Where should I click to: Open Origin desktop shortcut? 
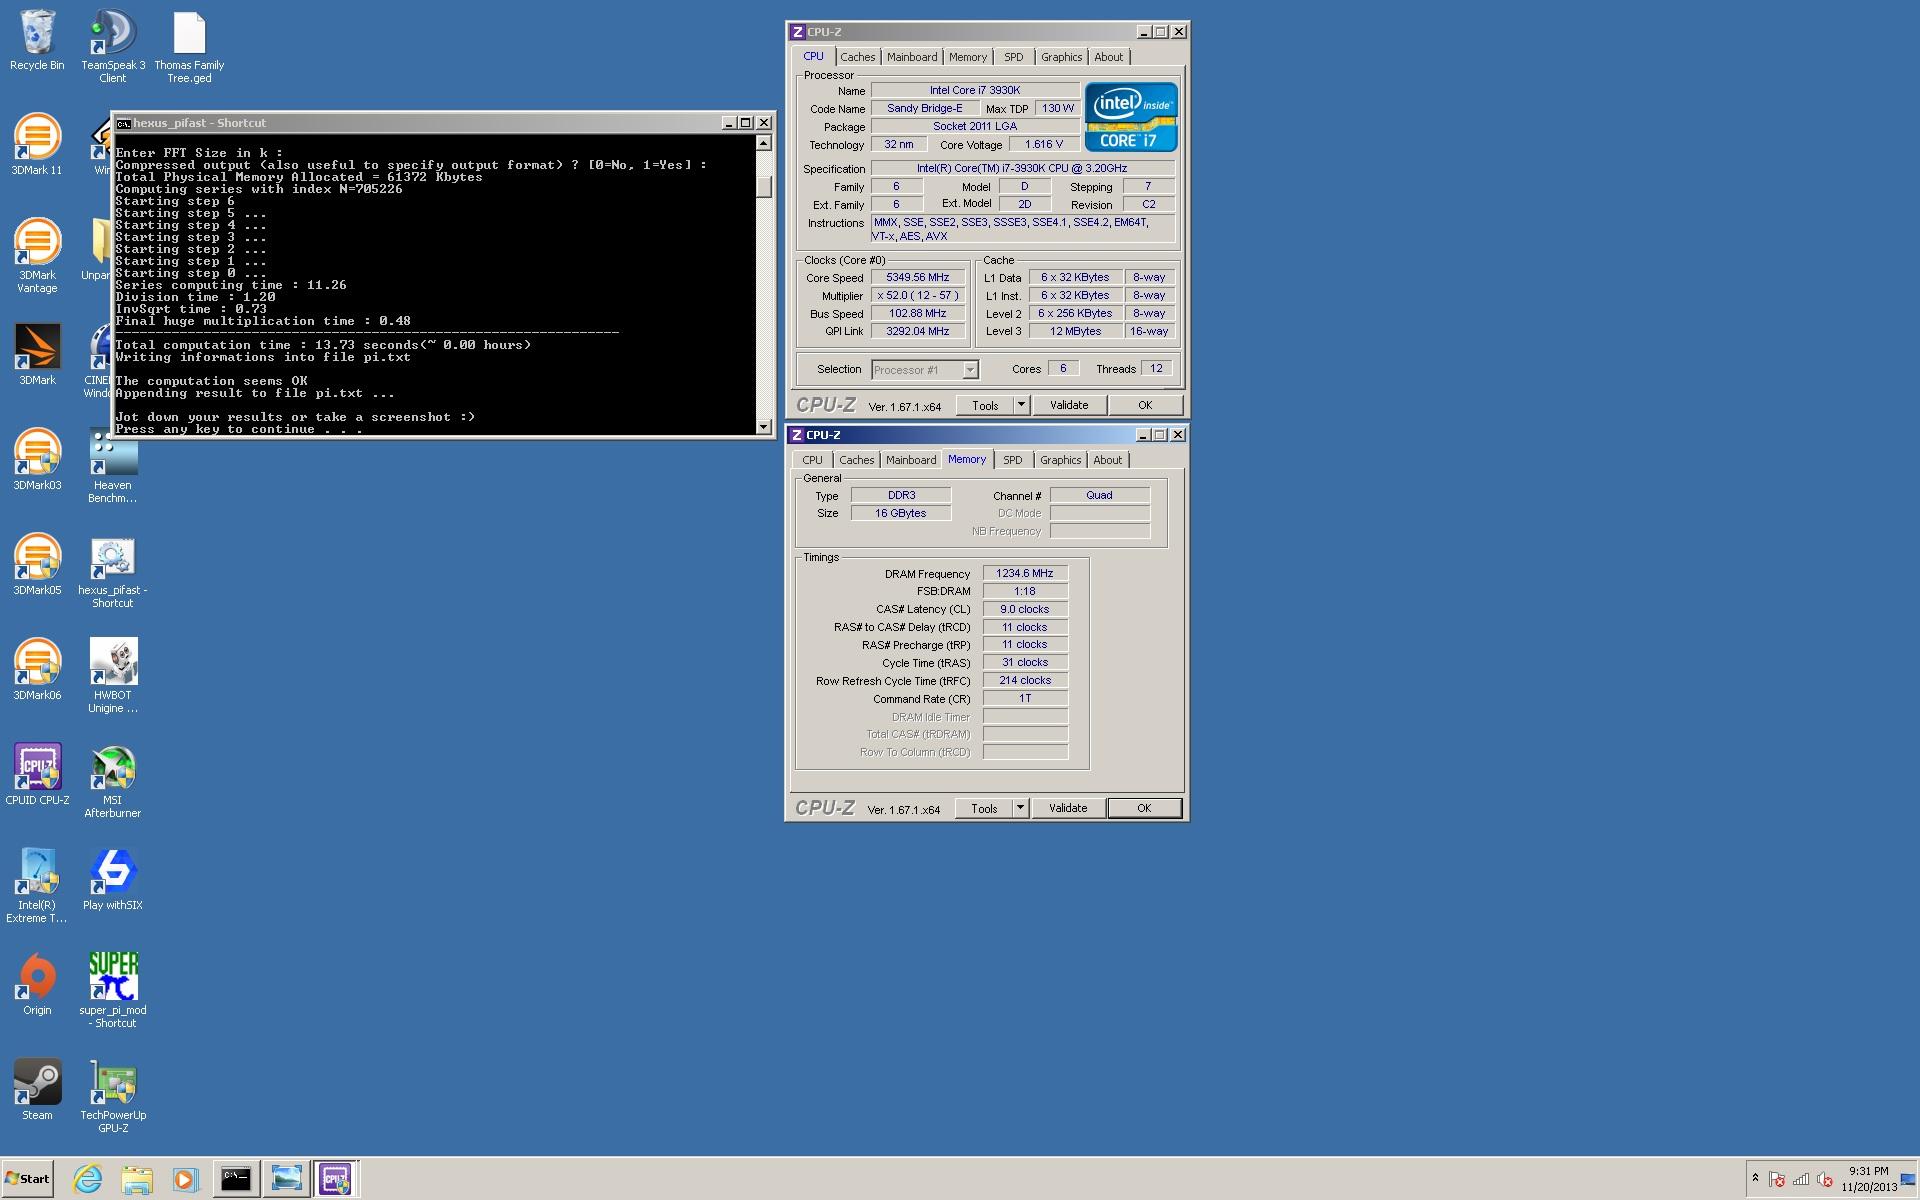point(37,986)
